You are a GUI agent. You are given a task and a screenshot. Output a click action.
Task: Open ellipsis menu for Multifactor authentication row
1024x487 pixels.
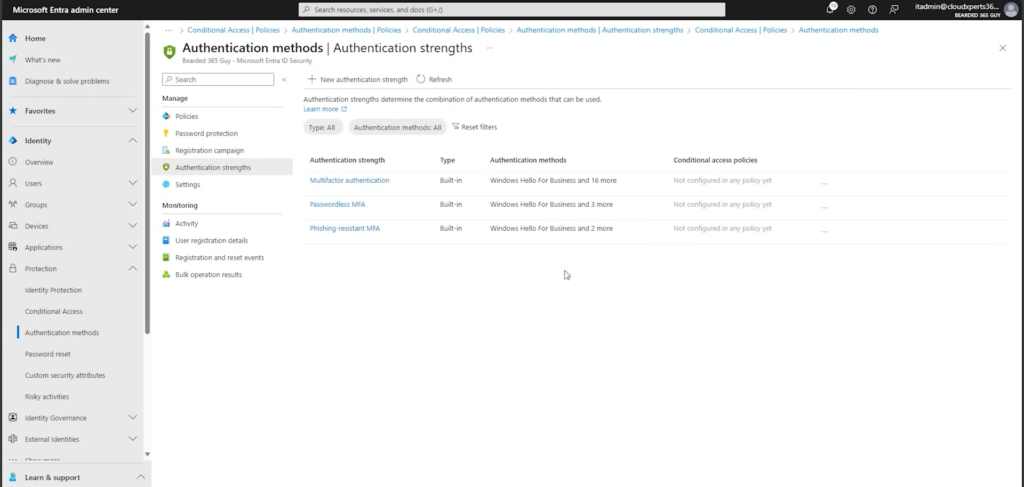(x=824, y=183)
